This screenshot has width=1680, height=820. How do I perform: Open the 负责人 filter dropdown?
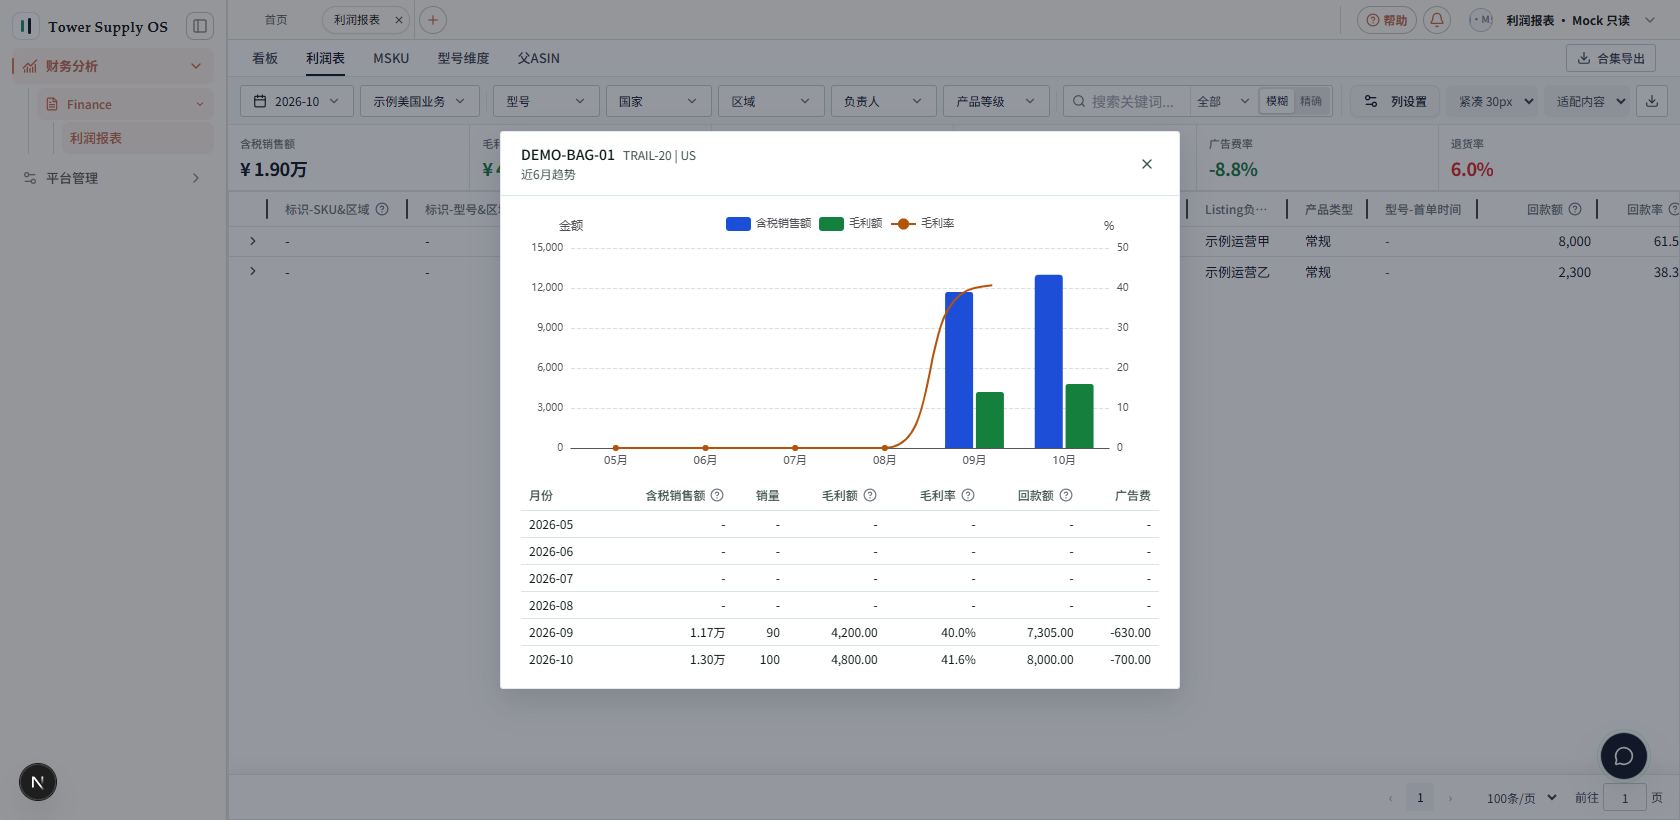[x=883, y=101]
